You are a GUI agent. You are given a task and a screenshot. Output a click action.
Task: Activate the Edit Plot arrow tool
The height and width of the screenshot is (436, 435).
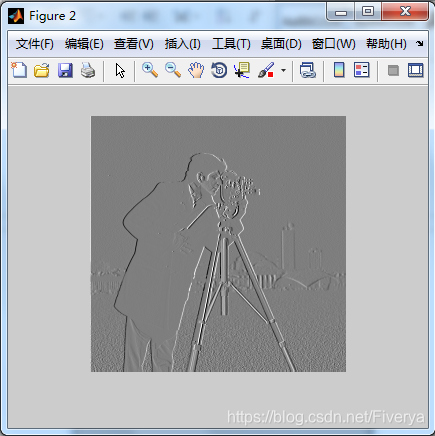pos(120,71)
